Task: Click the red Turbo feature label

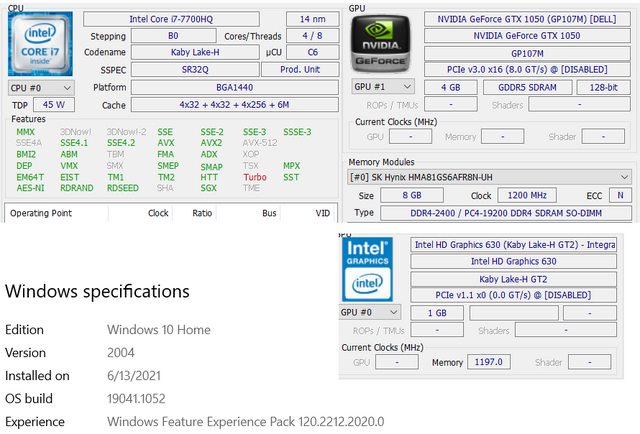Action: click(255, 177)
